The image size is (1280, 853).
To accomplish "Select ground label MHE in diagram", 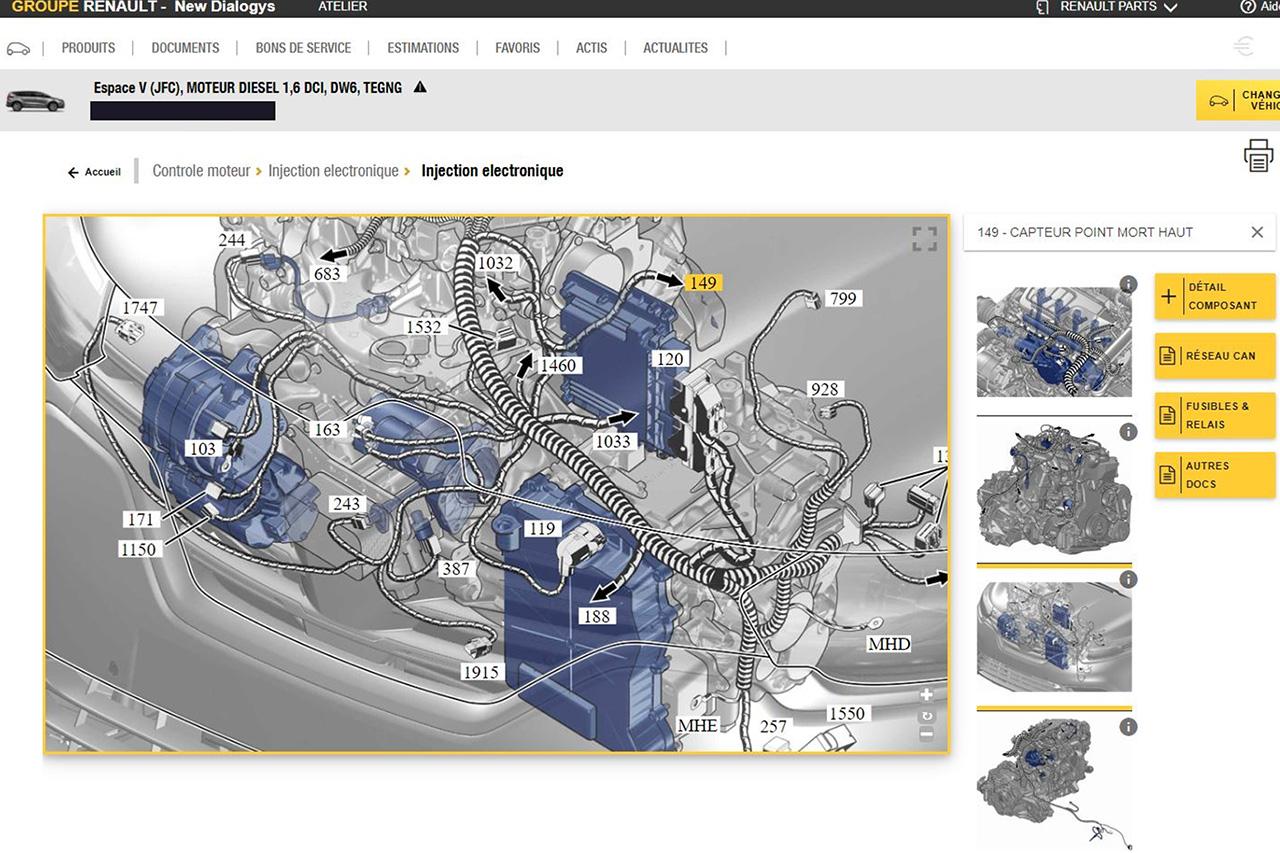I will pyautogui.click(x=697, y=725).
